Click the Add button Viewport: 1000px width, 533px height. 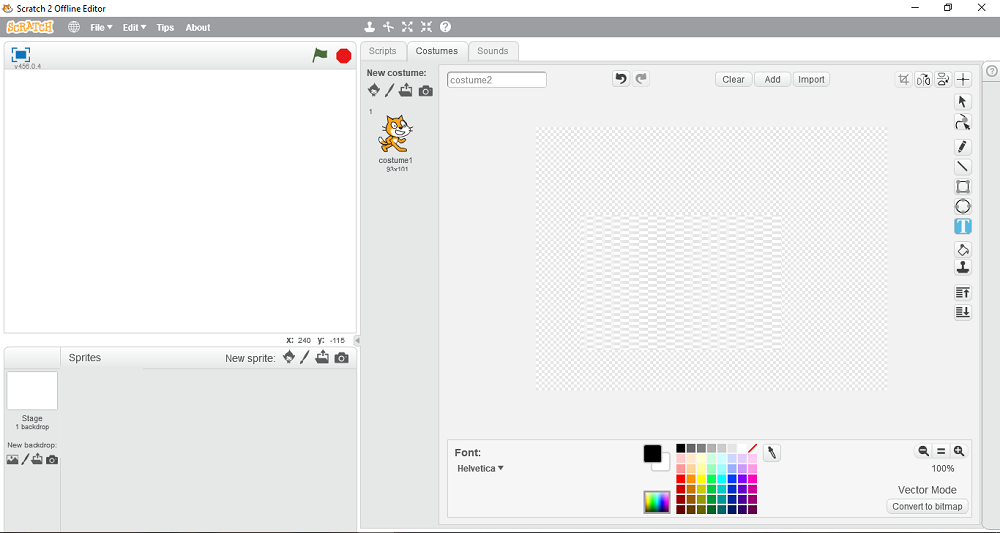[x=772, y=80]
